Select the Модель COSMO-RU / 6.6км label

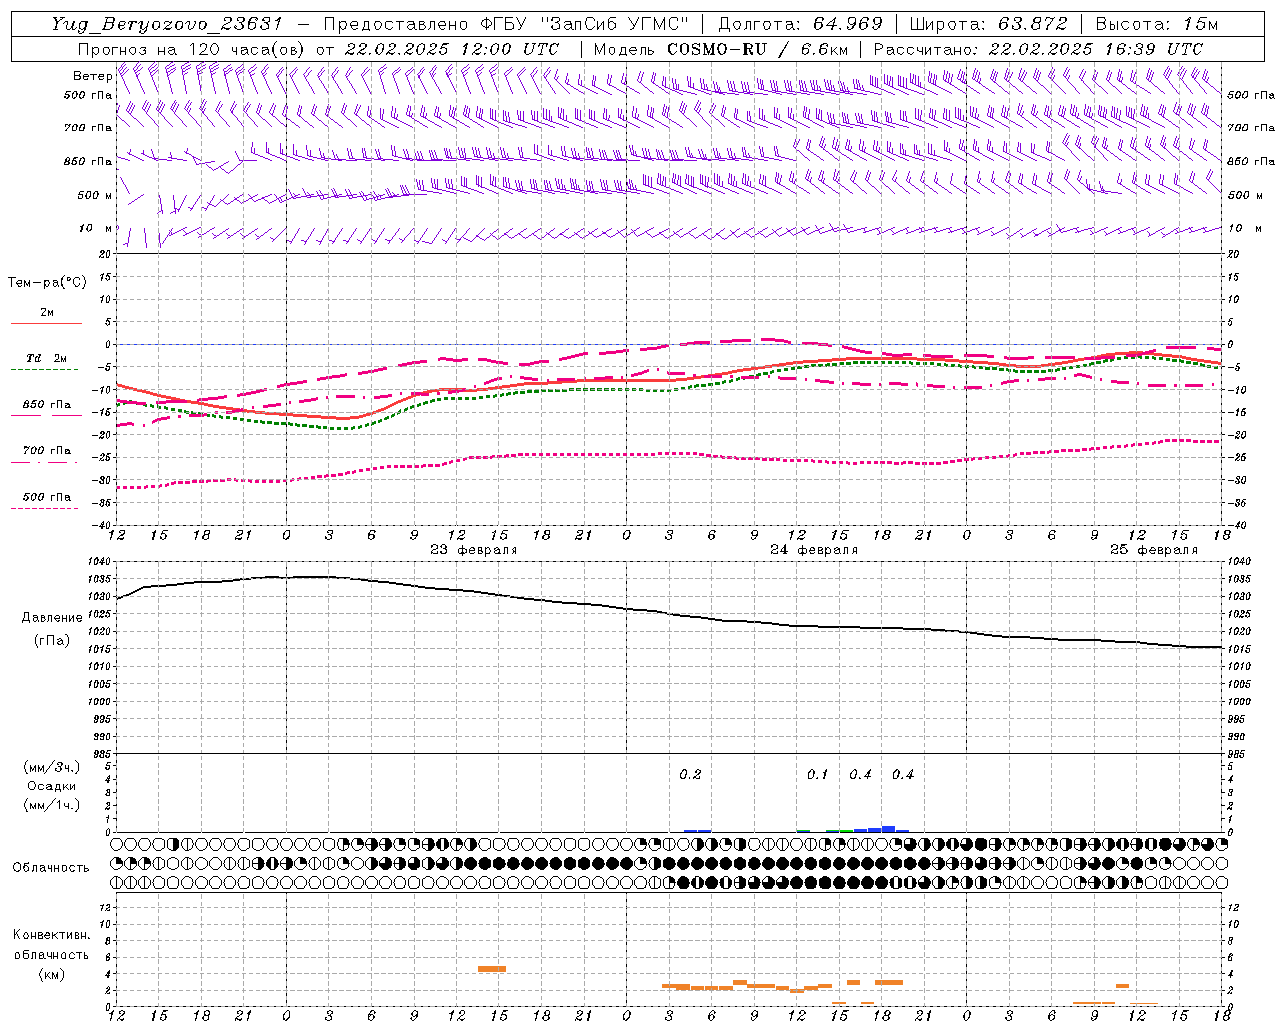(x=721, y=49)
